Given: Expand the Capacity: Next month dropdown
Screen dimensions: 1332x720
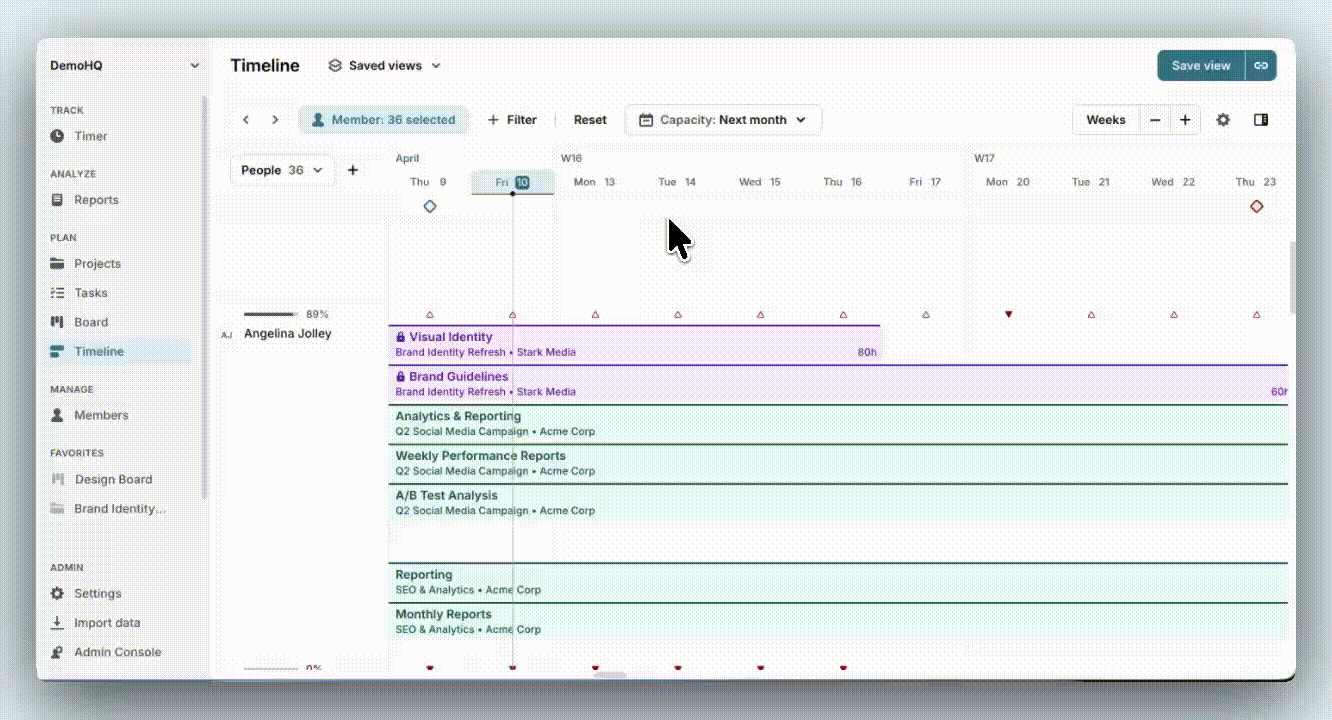Looking at the screenshot, I should point(723,120).
